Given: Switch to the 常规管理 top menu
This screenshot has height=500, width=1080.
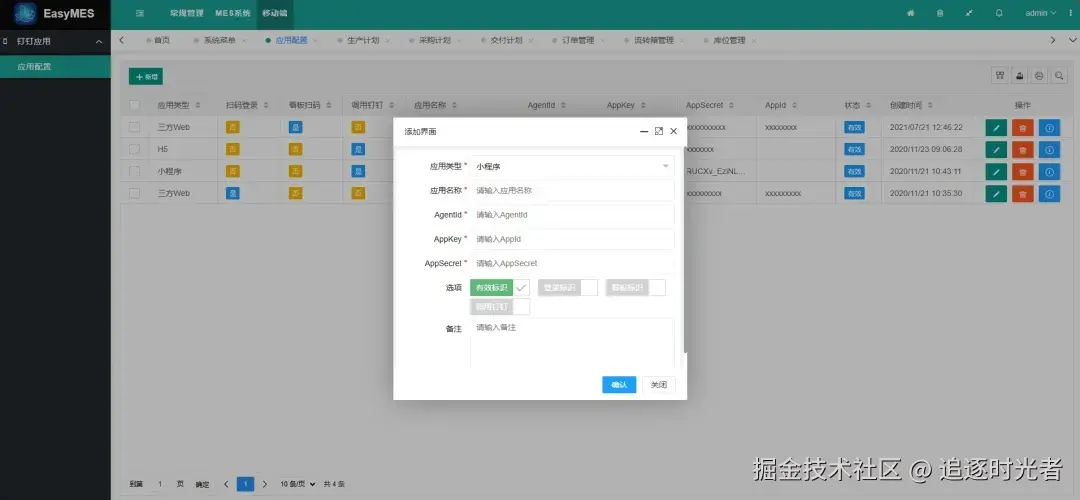Looking at the screenshot, I should tap(187, 13).
